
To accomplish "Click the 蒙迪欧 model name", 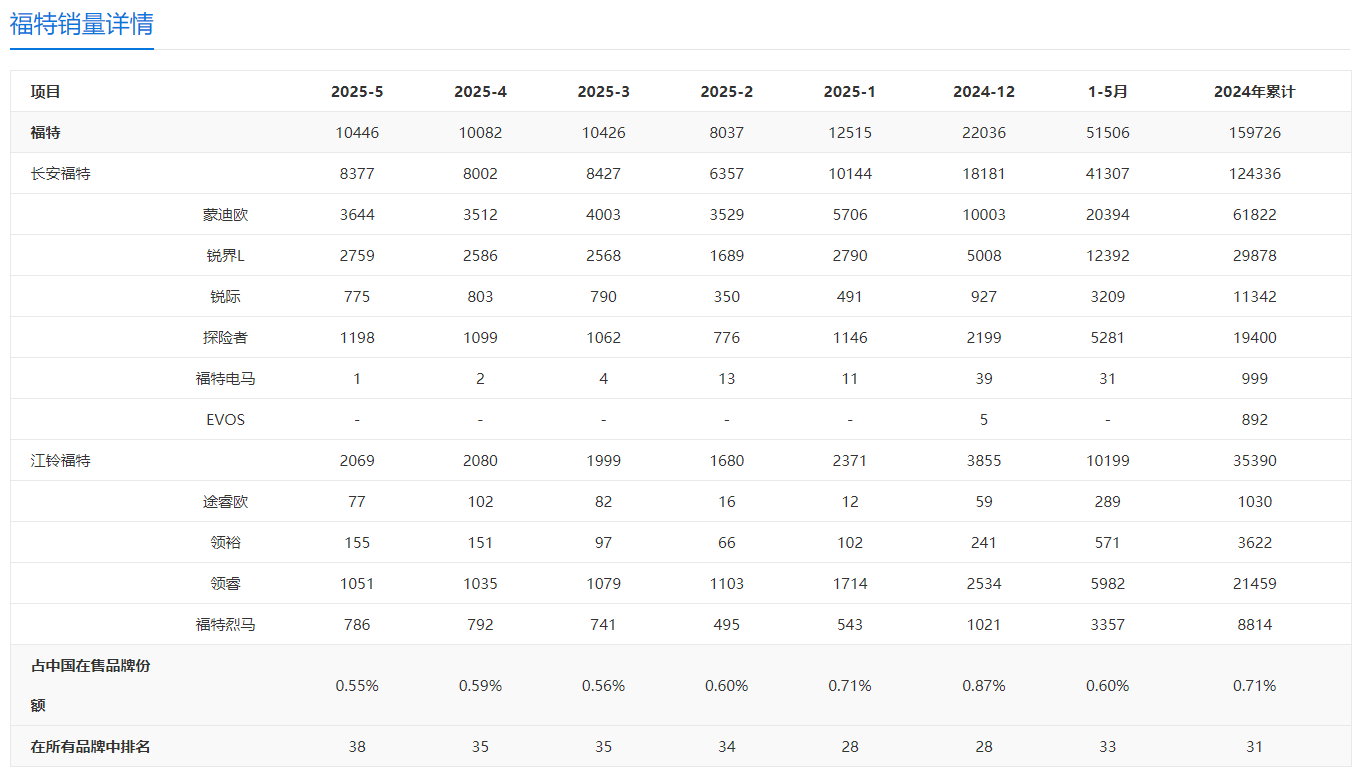I will pyautogui.click(x=225, y=215).
